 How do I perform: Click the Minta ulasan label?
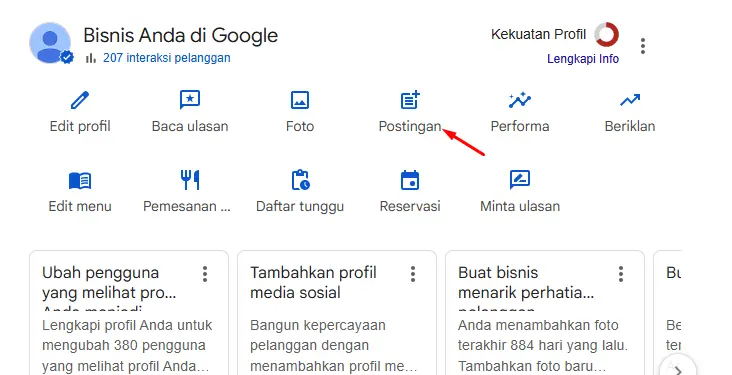pyautogui.click(x=520, y=206)
